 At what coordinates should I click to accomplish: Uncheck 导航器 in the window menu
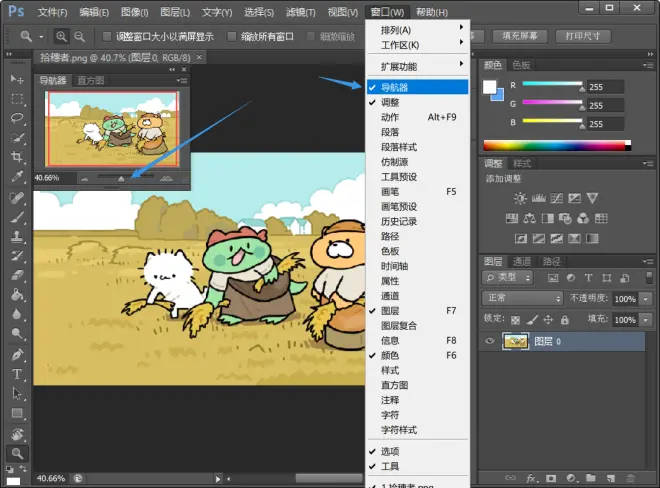click(x=417, y=87)
